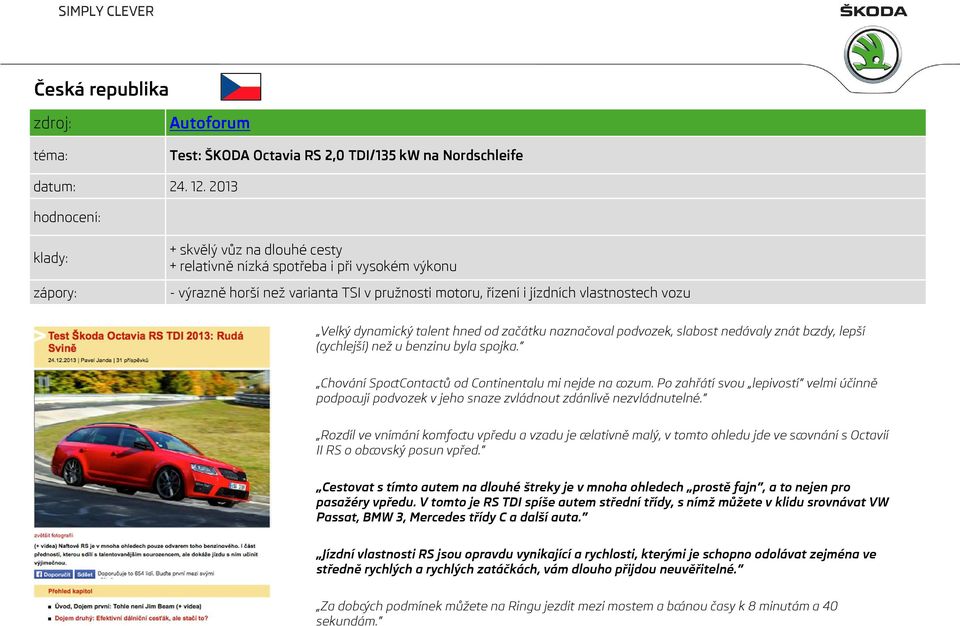Click the quote about 'Chování SportContactů od Continentalu'
This screenshot has height=626, width=960.
click(x=596, y=391)
